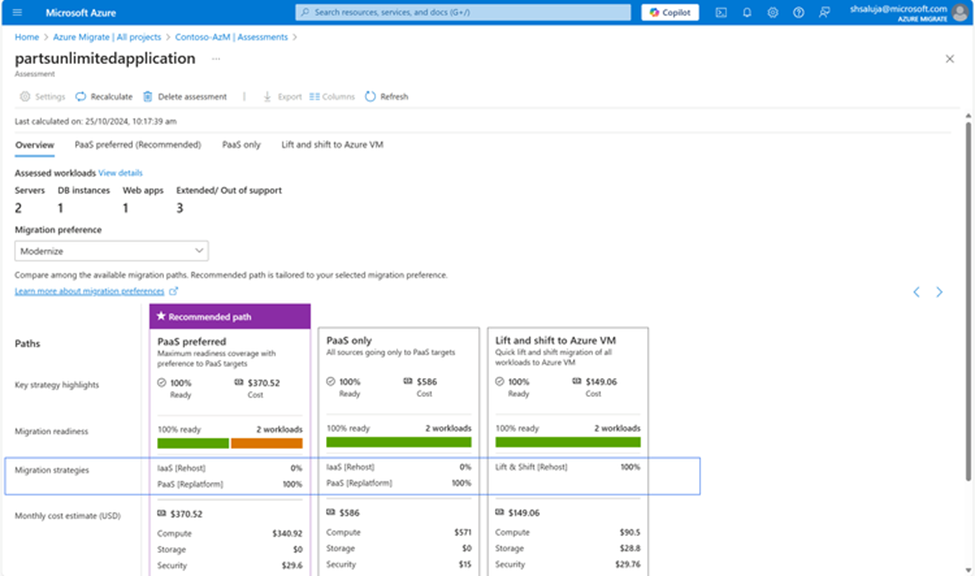Screen dimensions: 975x576
Task: Expand the Migration preference Modernize dropdown
Action: tap(112, 251)
